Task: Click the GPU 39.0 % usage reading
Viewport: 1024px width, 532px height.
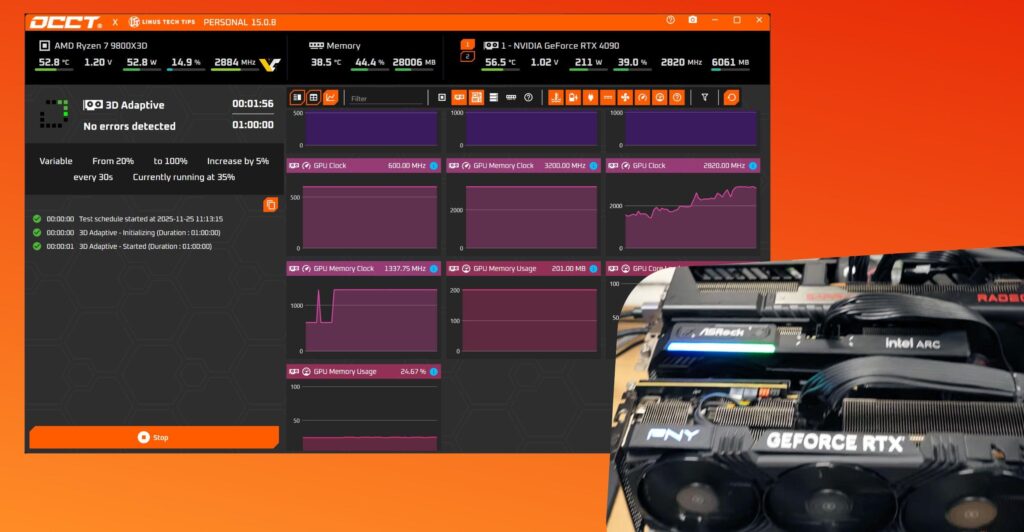Action: pyautogui.click(x=632, y=63)
